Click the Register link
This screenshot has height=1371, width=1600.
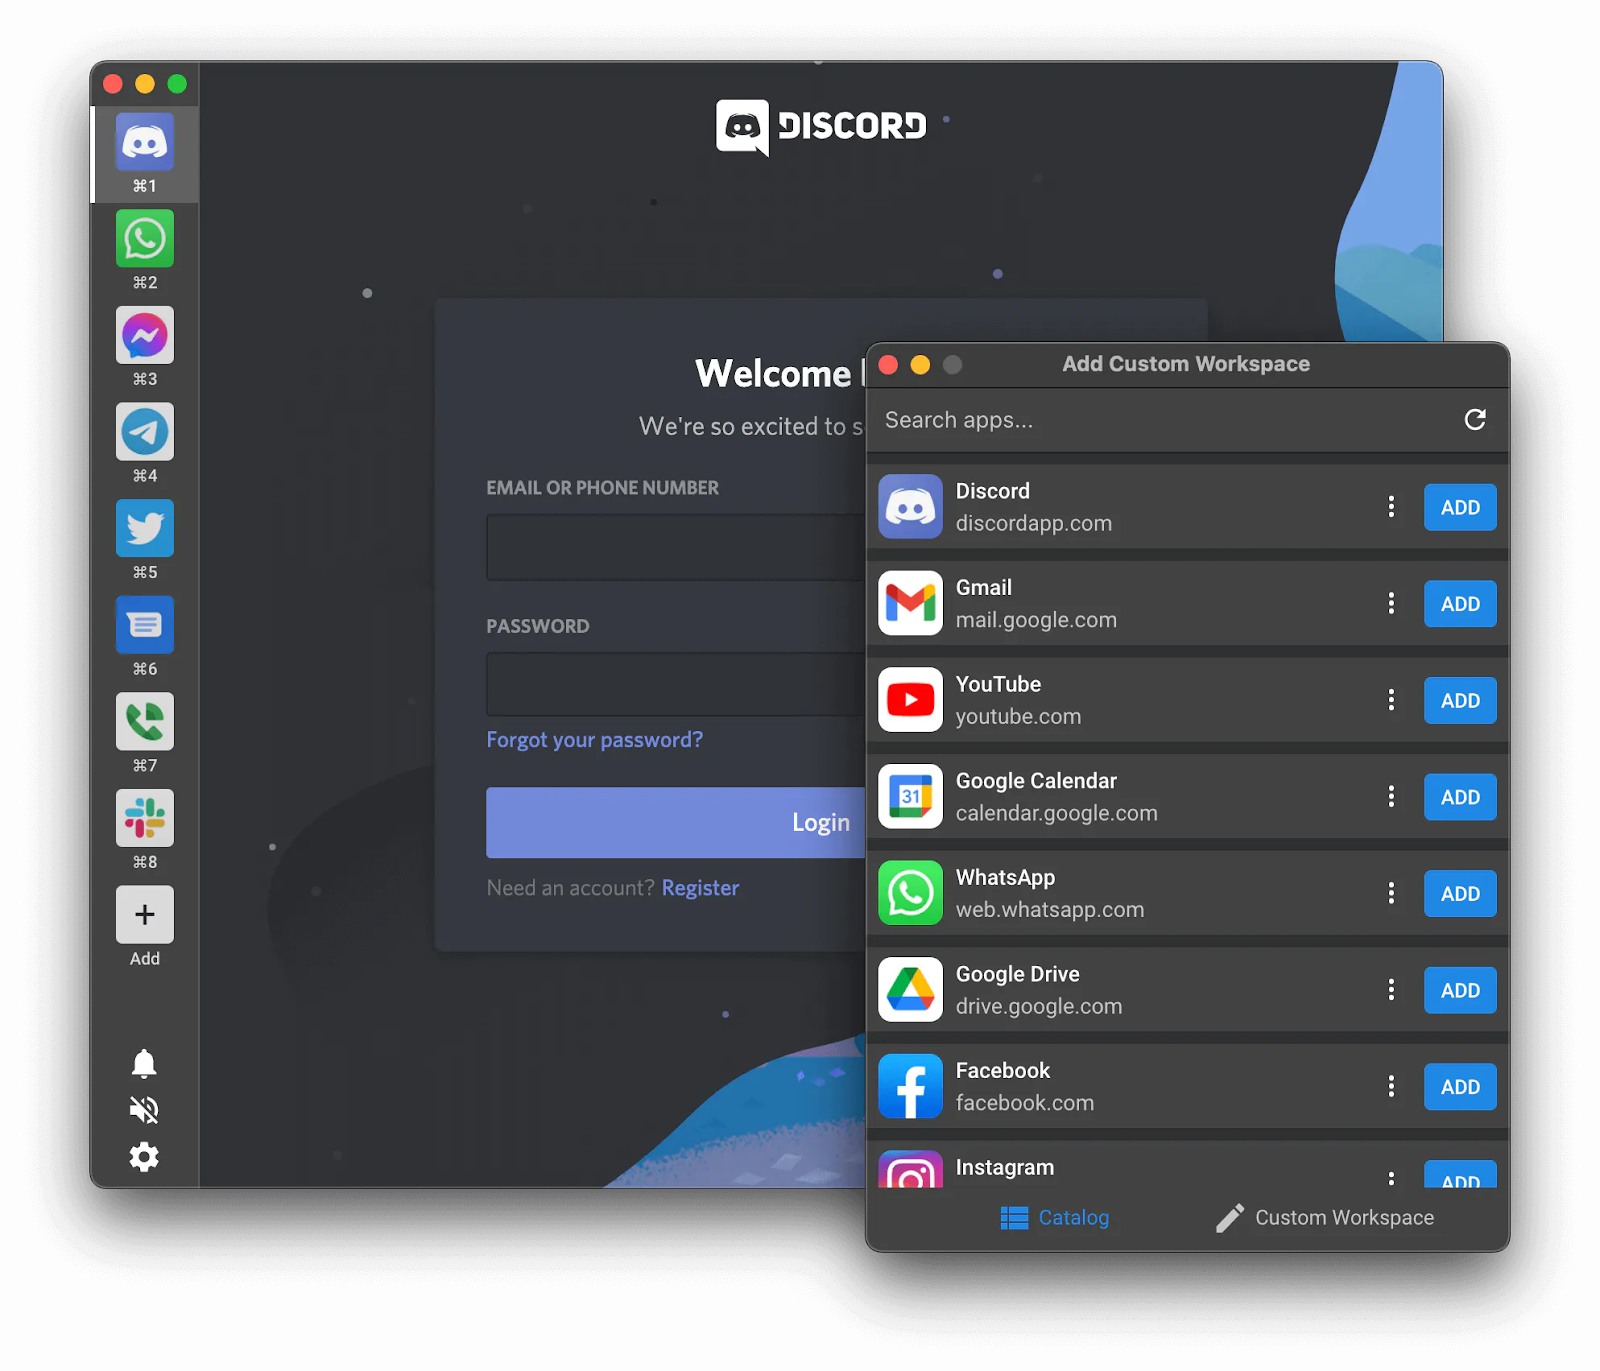click(700, 888)
